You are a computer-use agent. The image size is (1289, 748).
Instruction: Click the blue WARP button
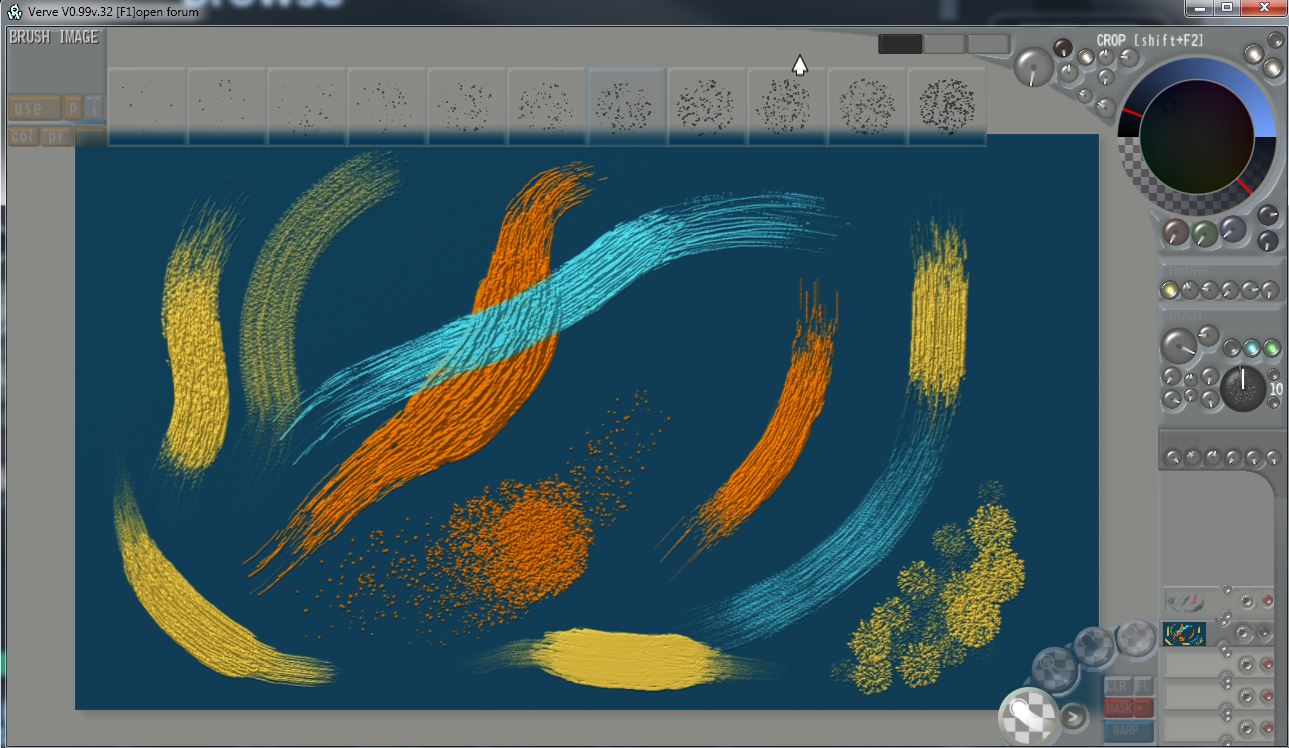pyautogui.click(x=1129, y=731)
